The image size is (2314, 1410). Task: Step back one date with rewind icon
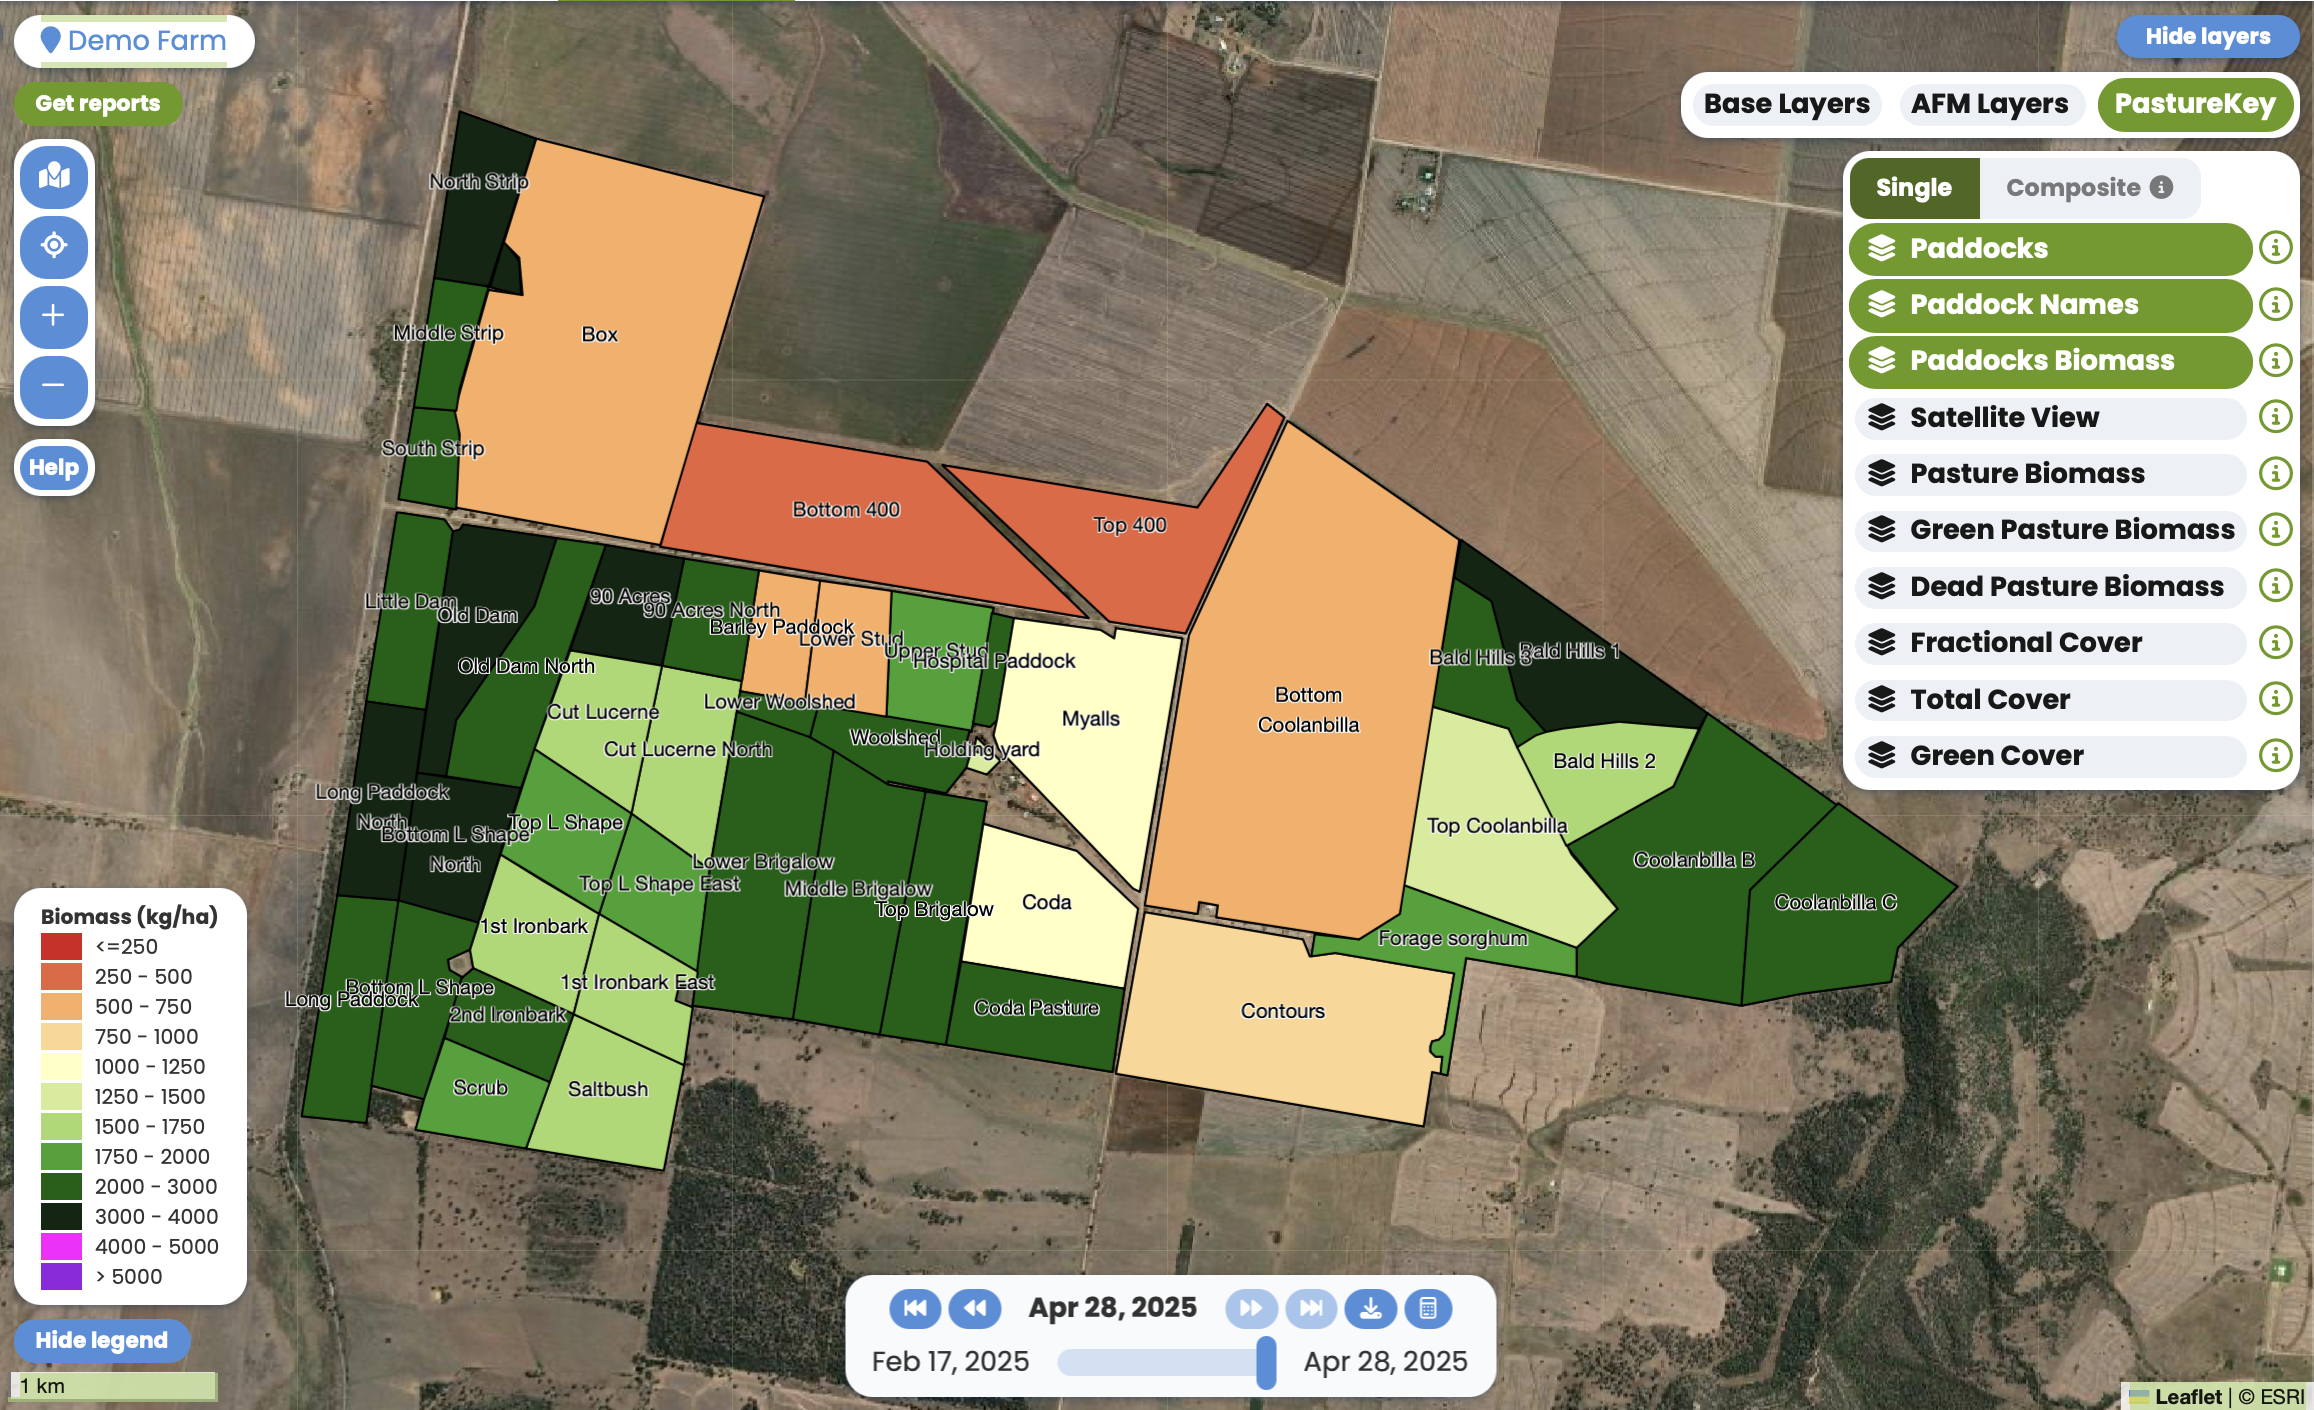pyautogui.click(x=974, y=1308)
